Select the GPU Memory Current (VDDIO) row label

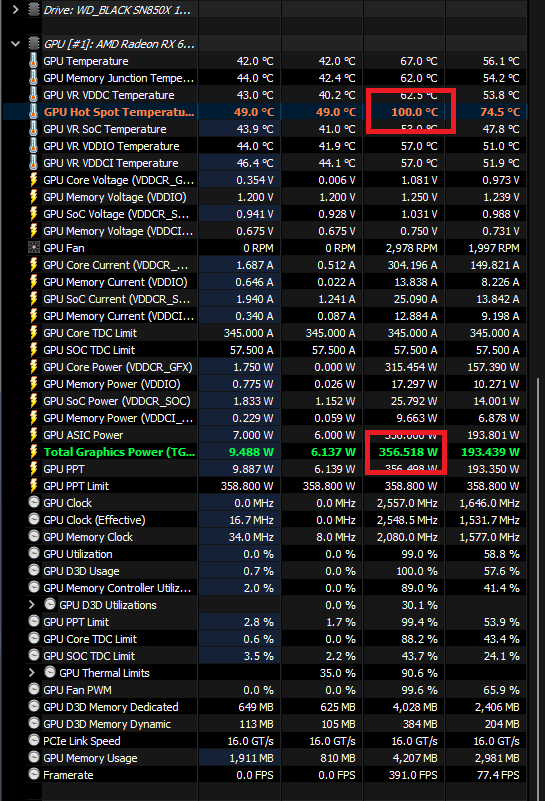pyautogui.click(x=115, y=282)
